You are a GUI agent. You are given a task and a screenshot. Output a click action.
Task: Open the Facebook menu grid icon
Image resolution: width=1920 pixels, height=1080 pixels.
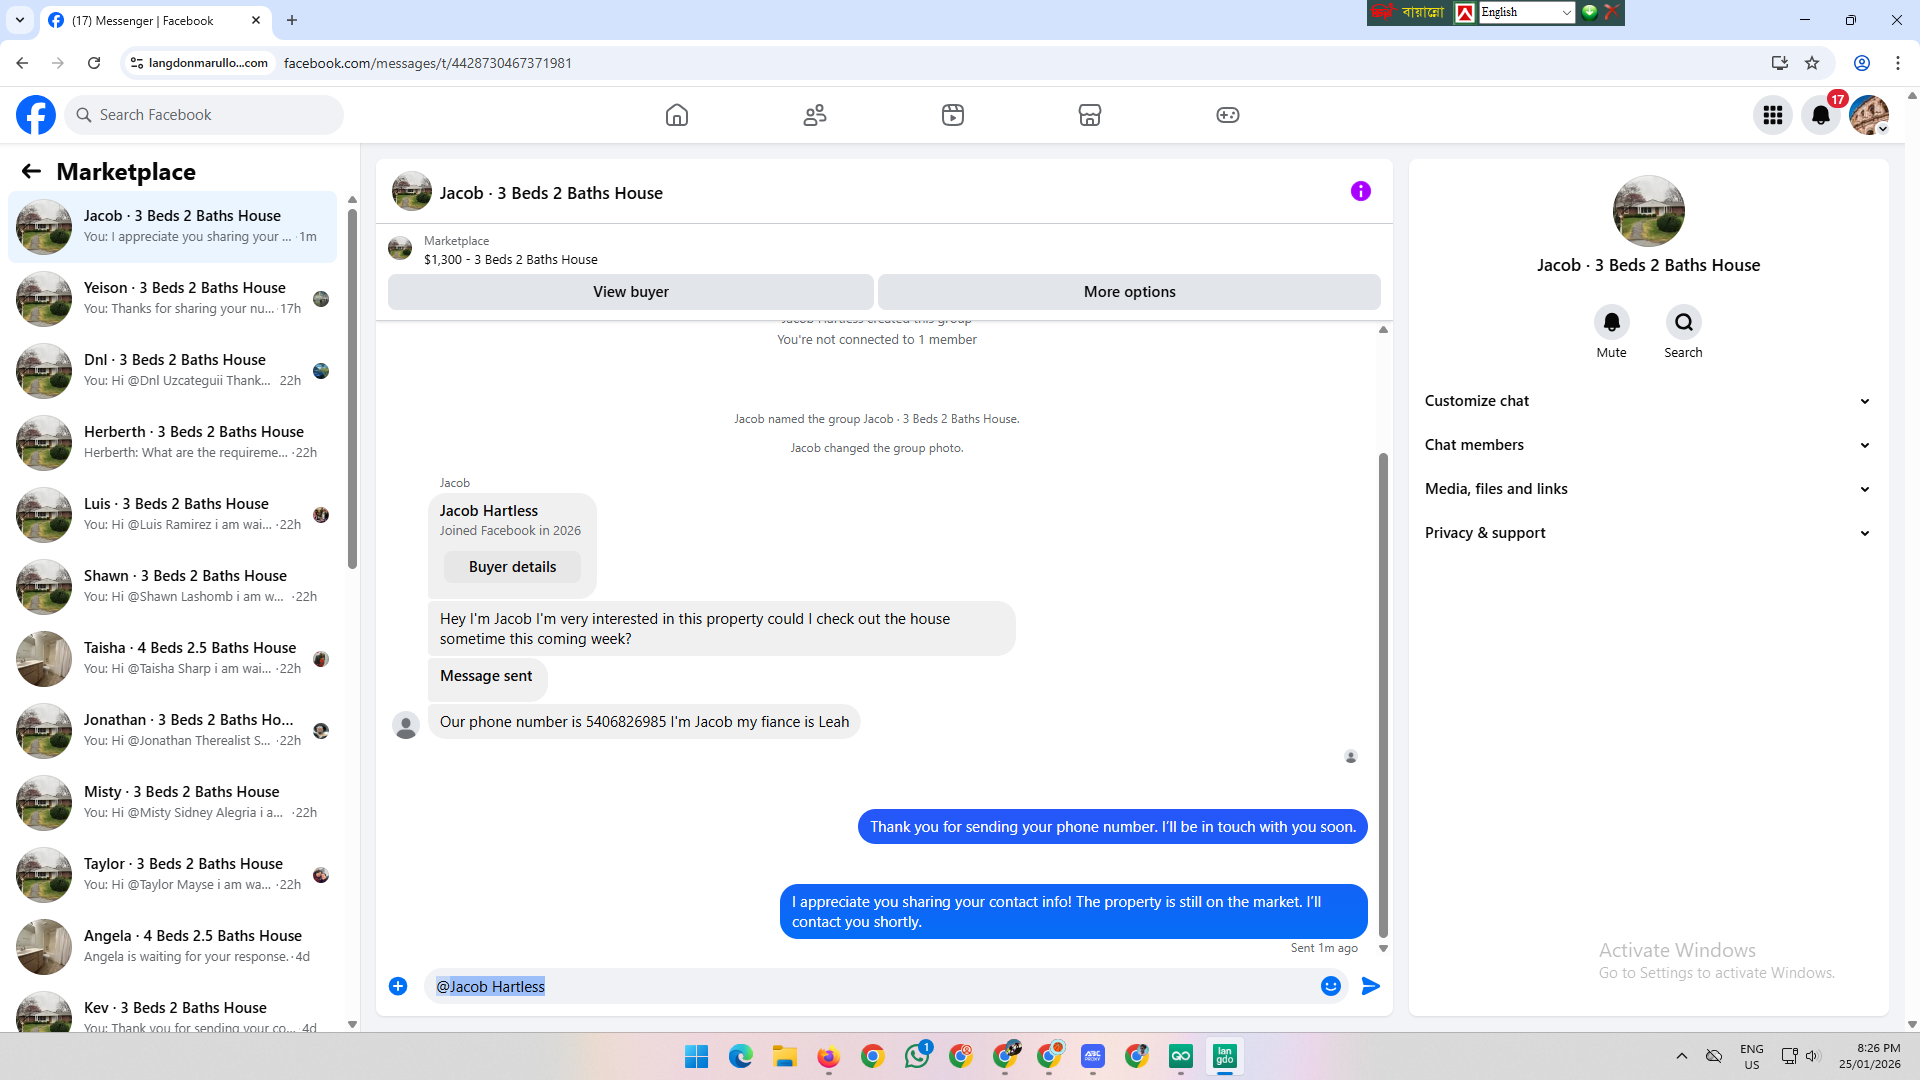(x=1773, y=115)
